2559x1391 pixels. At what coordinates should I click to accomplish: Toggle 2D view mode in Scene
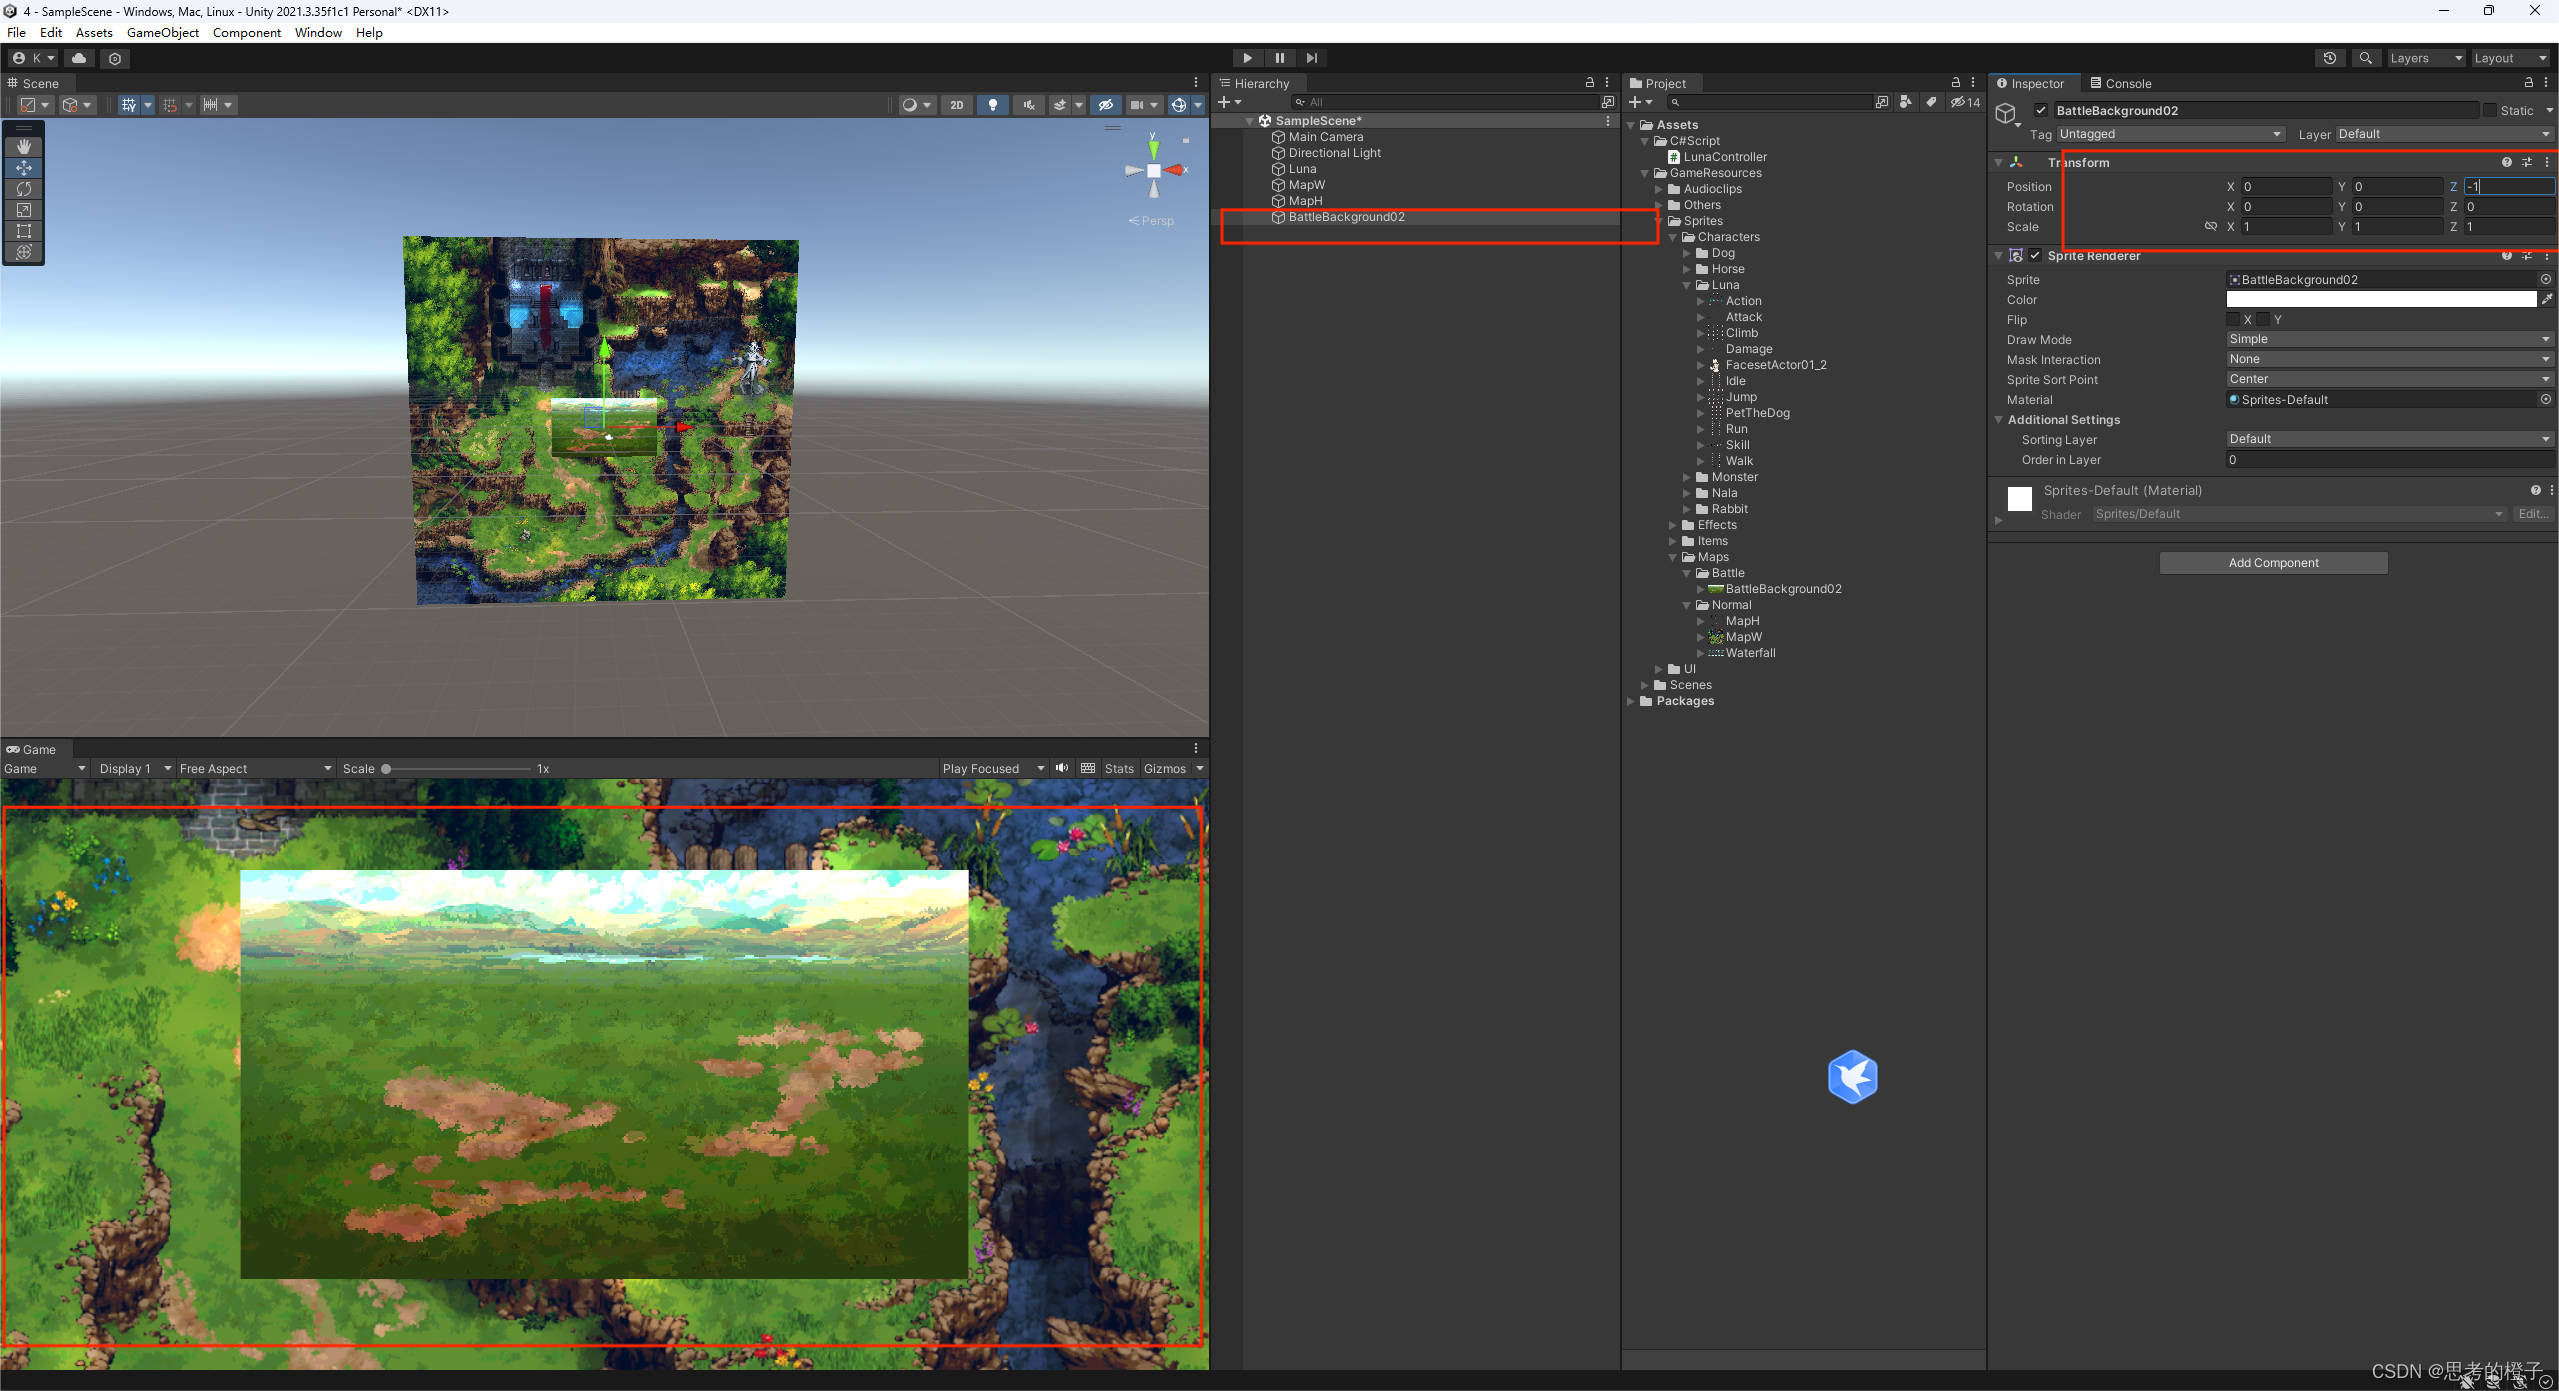click(956, 105)
